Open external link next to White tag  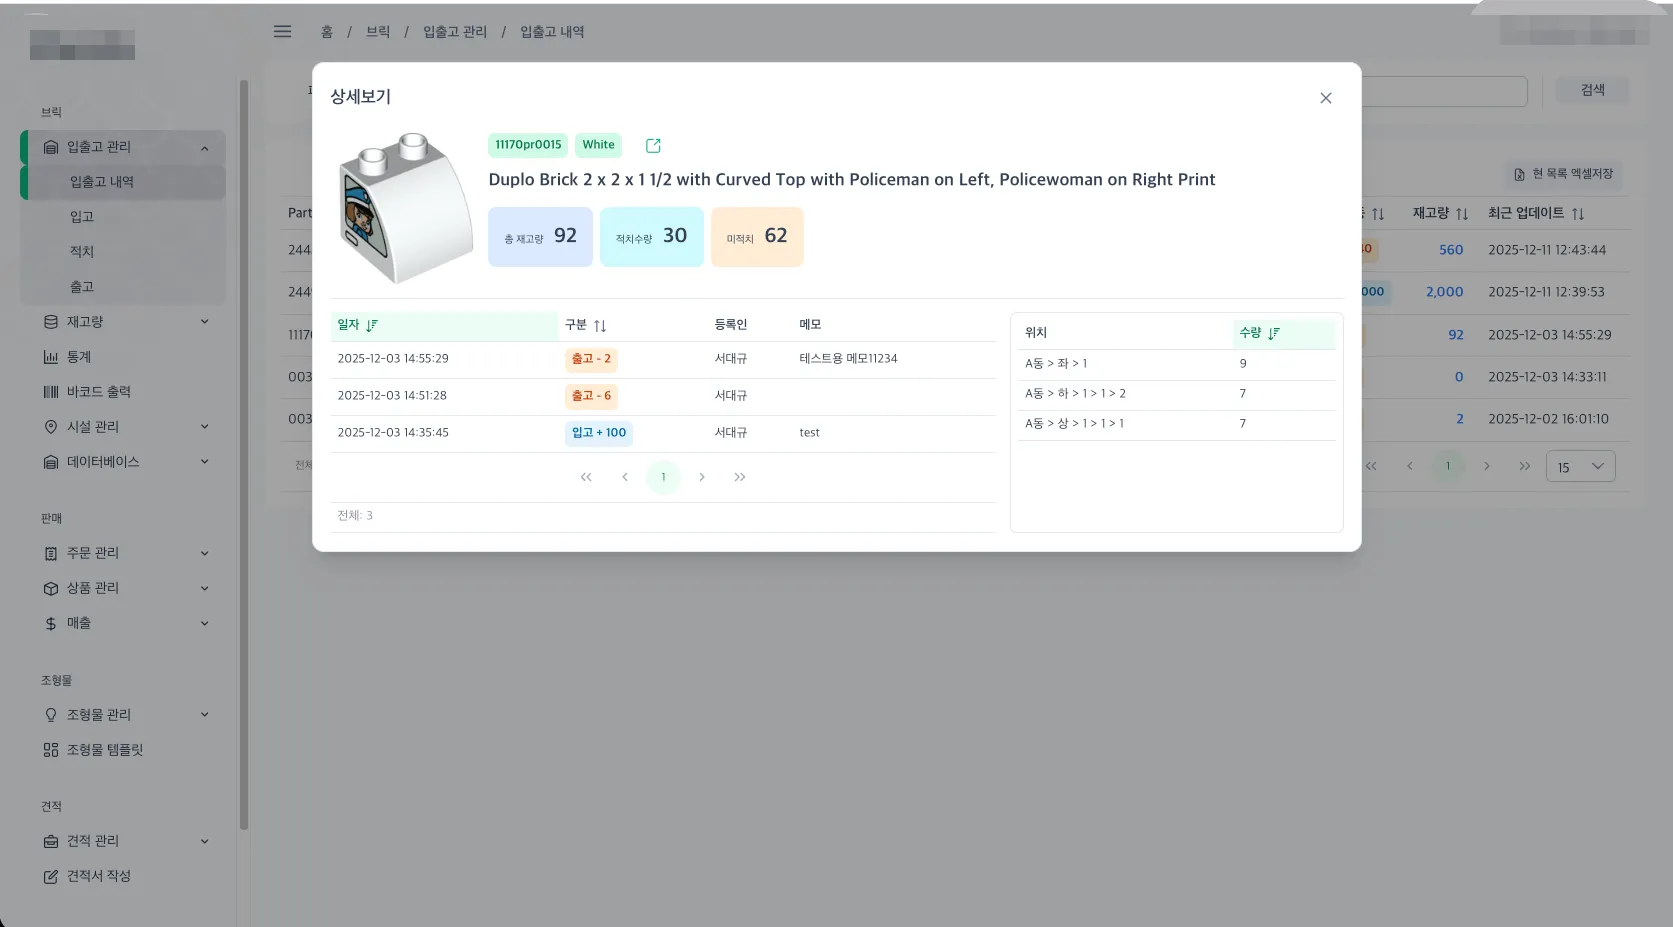tap(652, 145)
